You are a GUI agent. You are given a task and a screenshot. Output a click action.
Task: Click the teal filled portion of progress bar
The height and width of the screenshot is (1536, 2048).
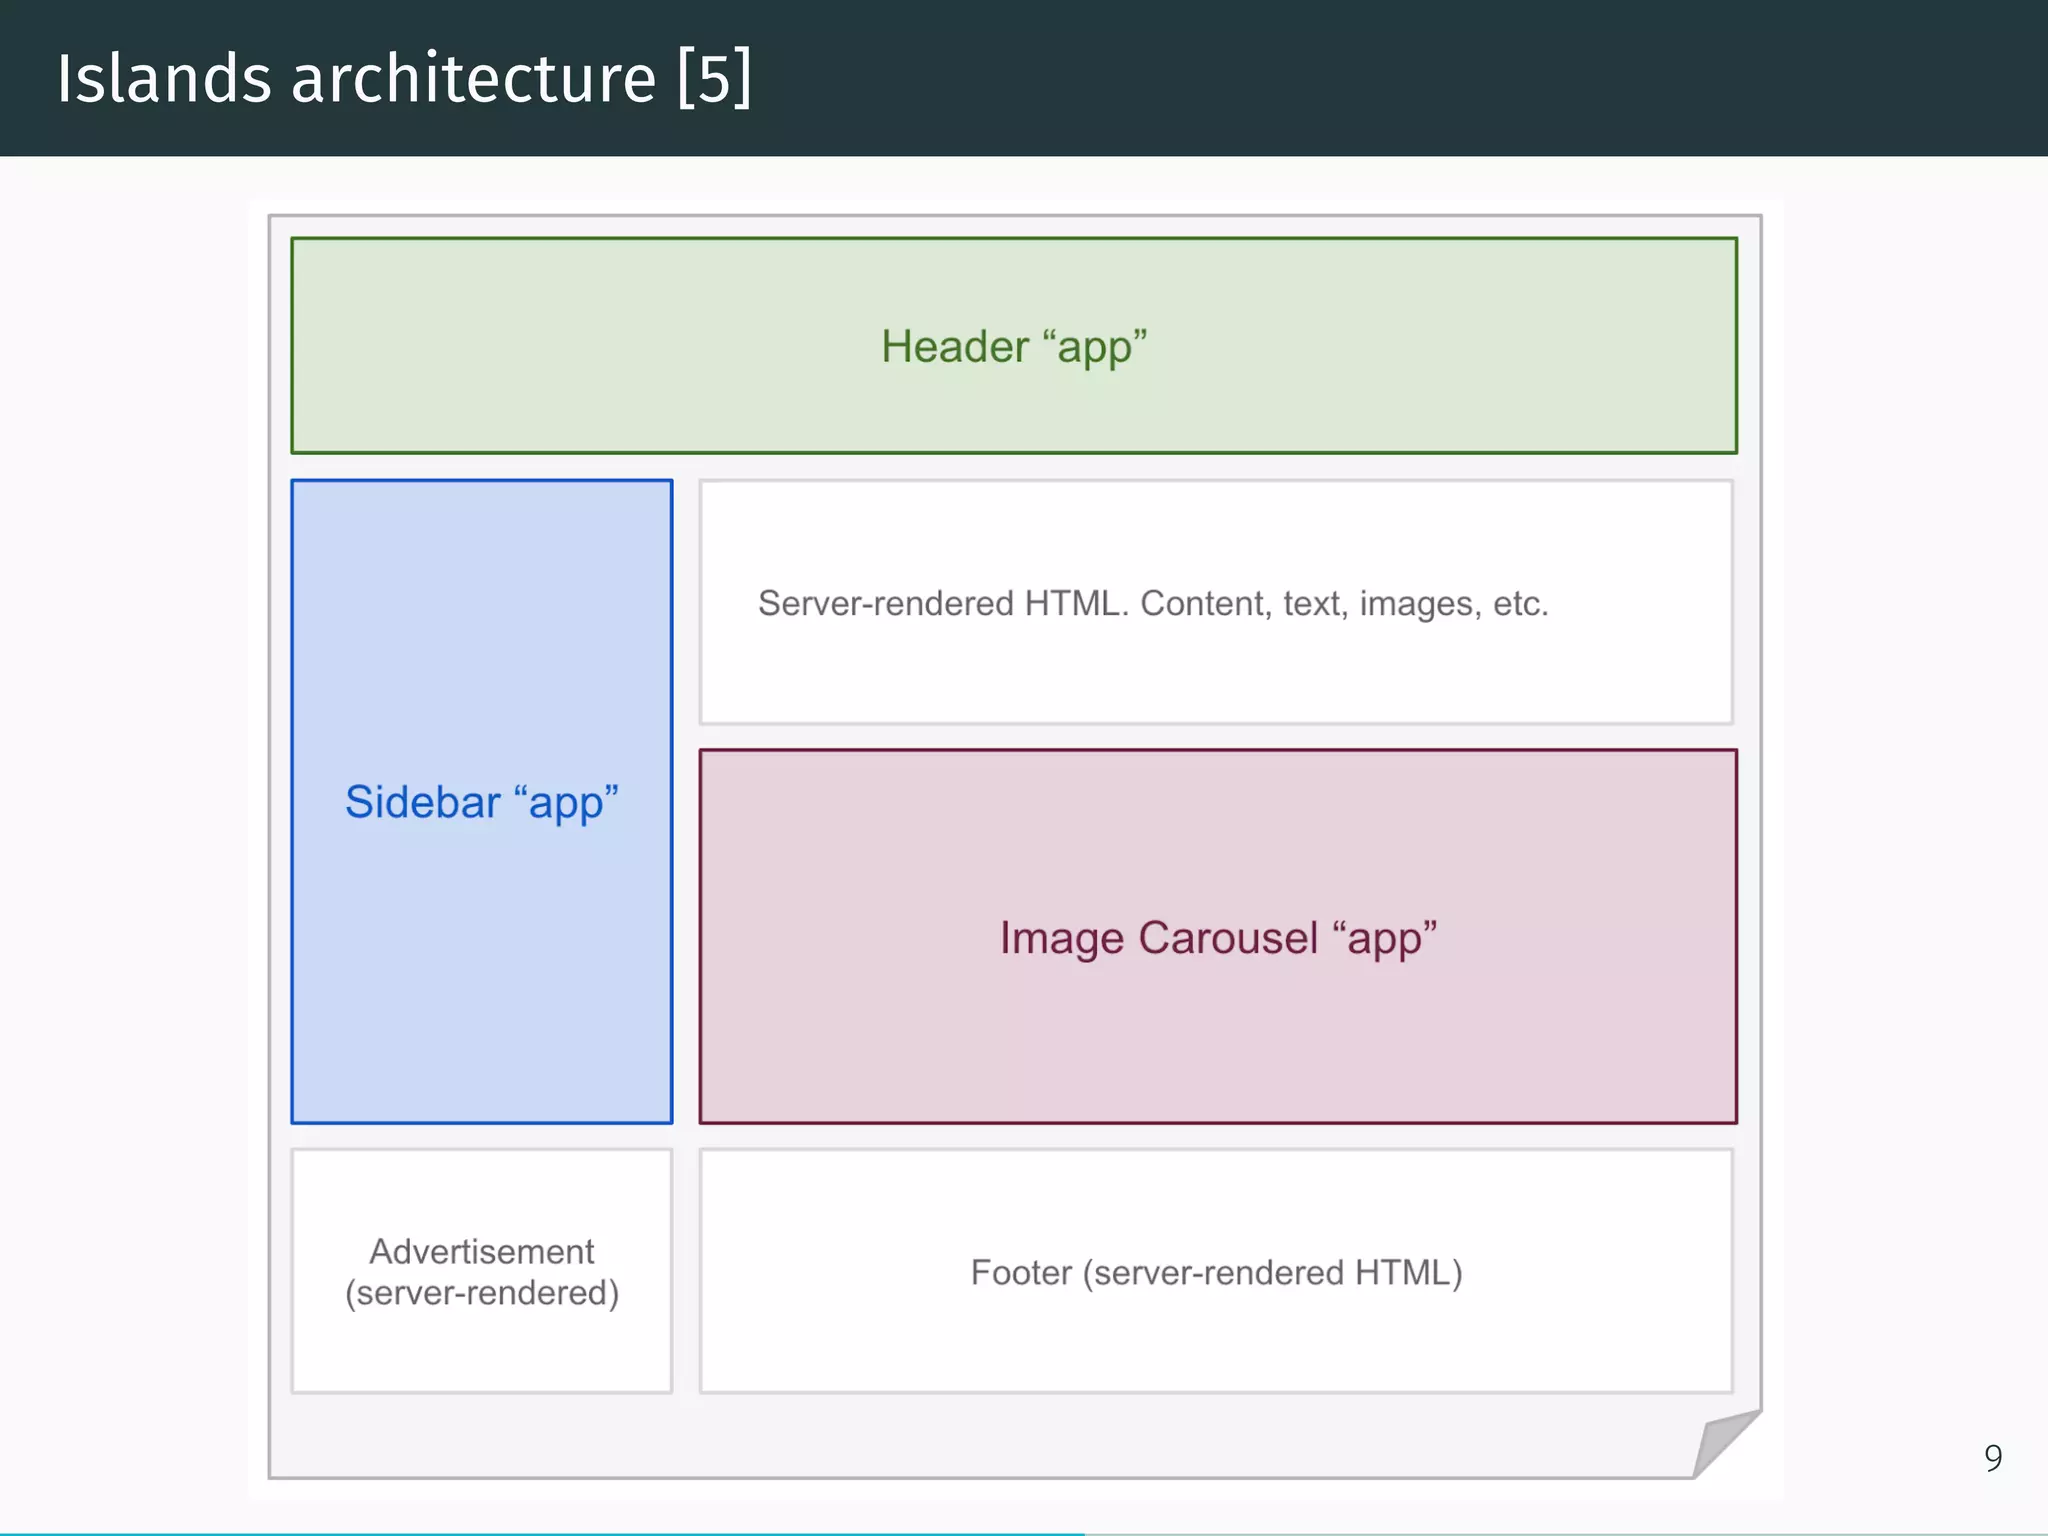(540, 1533)
